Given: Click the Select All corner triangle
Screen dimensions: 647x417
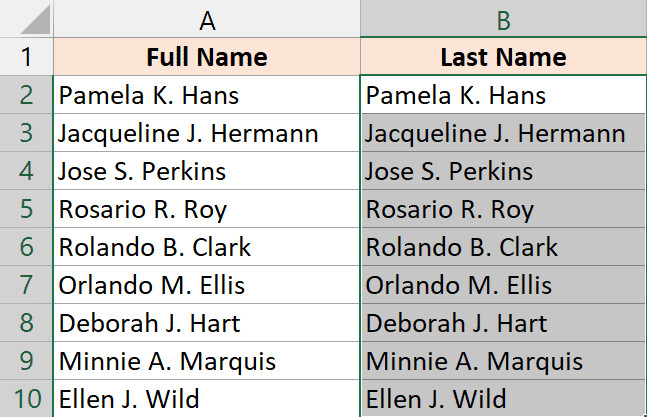Looking at the screenshot, I should click(x=28, y=19).
